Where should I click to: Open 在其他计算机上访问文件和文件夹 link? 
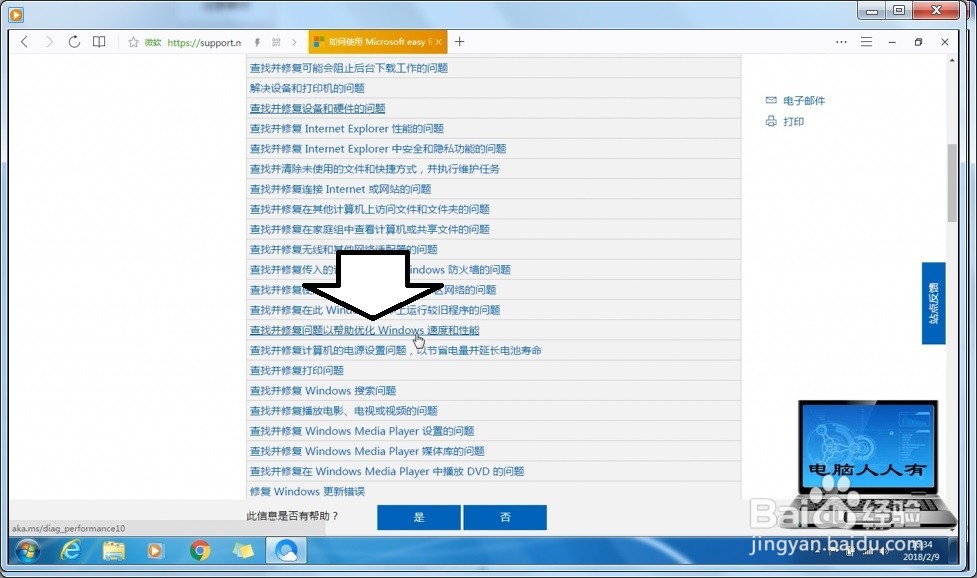[x=369, y=209]
